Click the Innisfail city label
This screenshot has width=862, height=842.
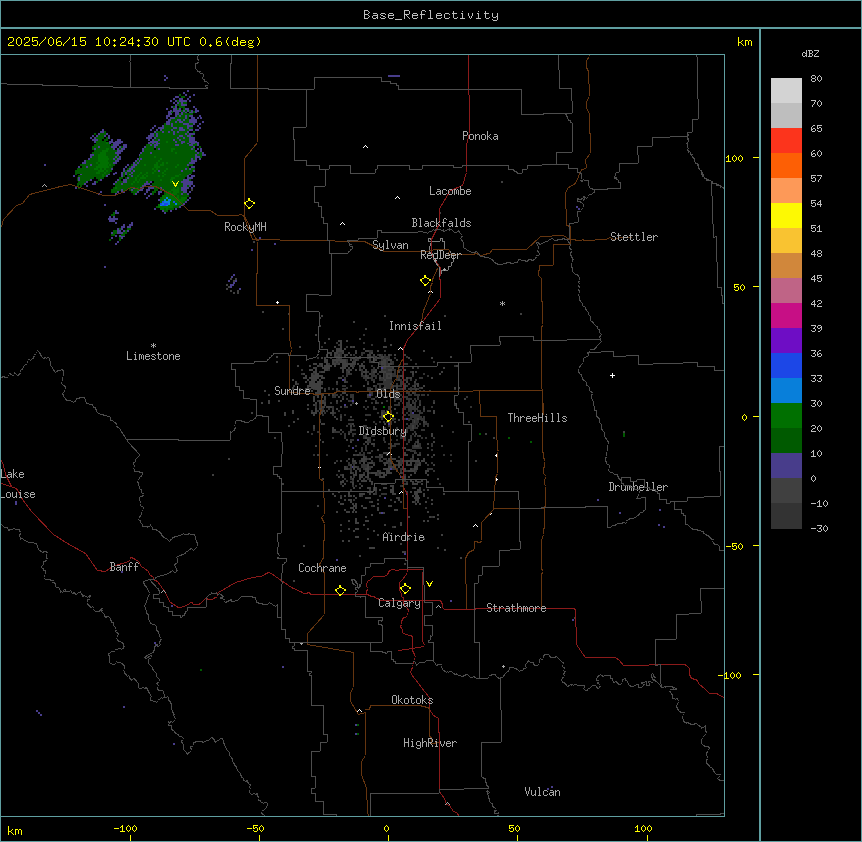pyautogui.click(x=415, y=326)
